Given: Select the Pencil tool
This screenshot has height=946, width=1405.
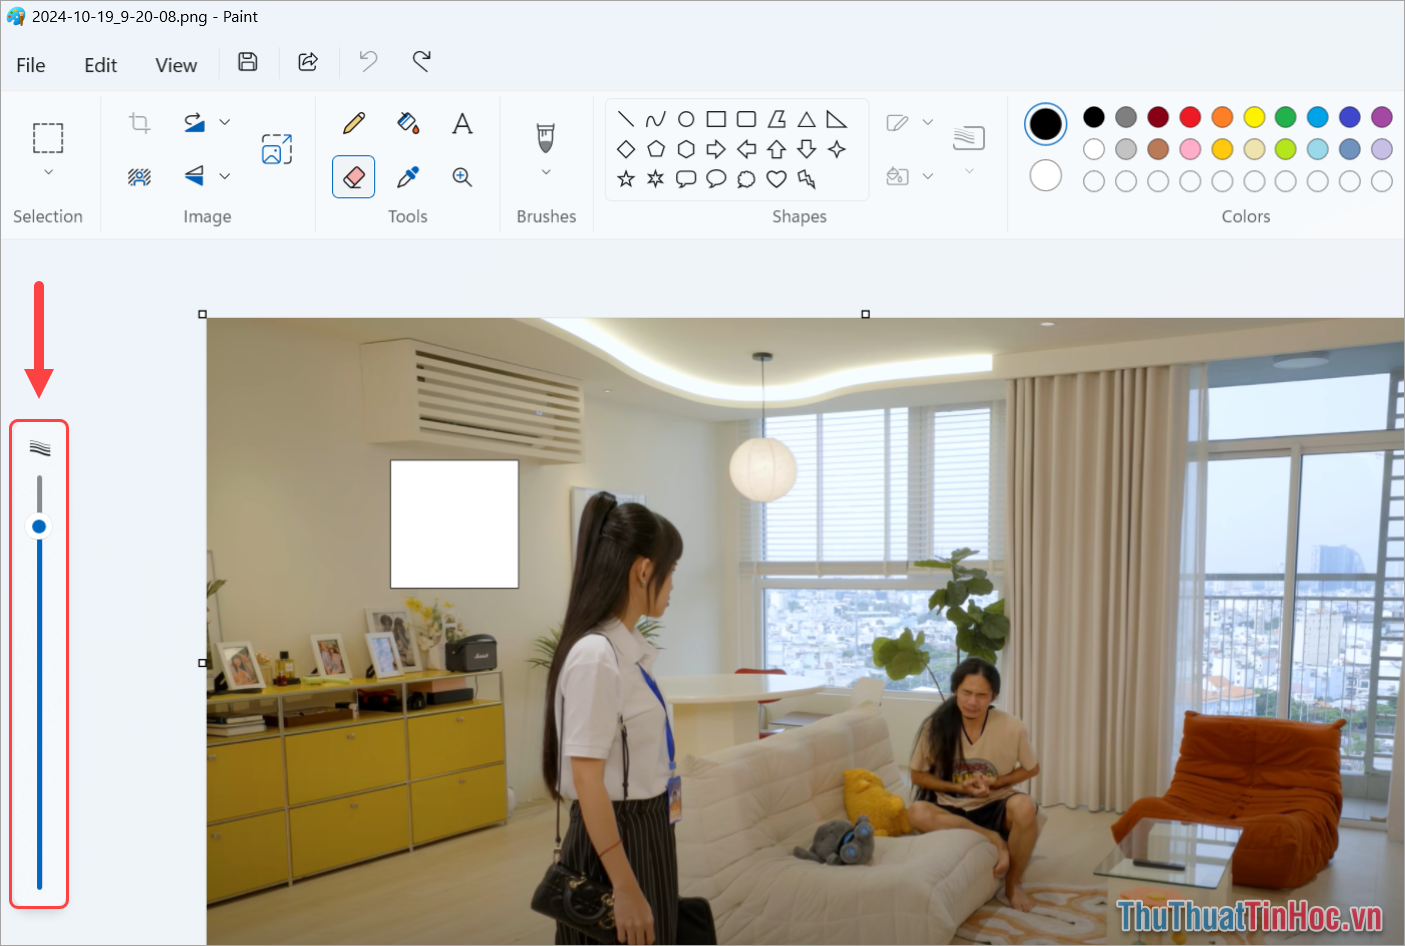Looking at the screenshot, I should (353, 123).
